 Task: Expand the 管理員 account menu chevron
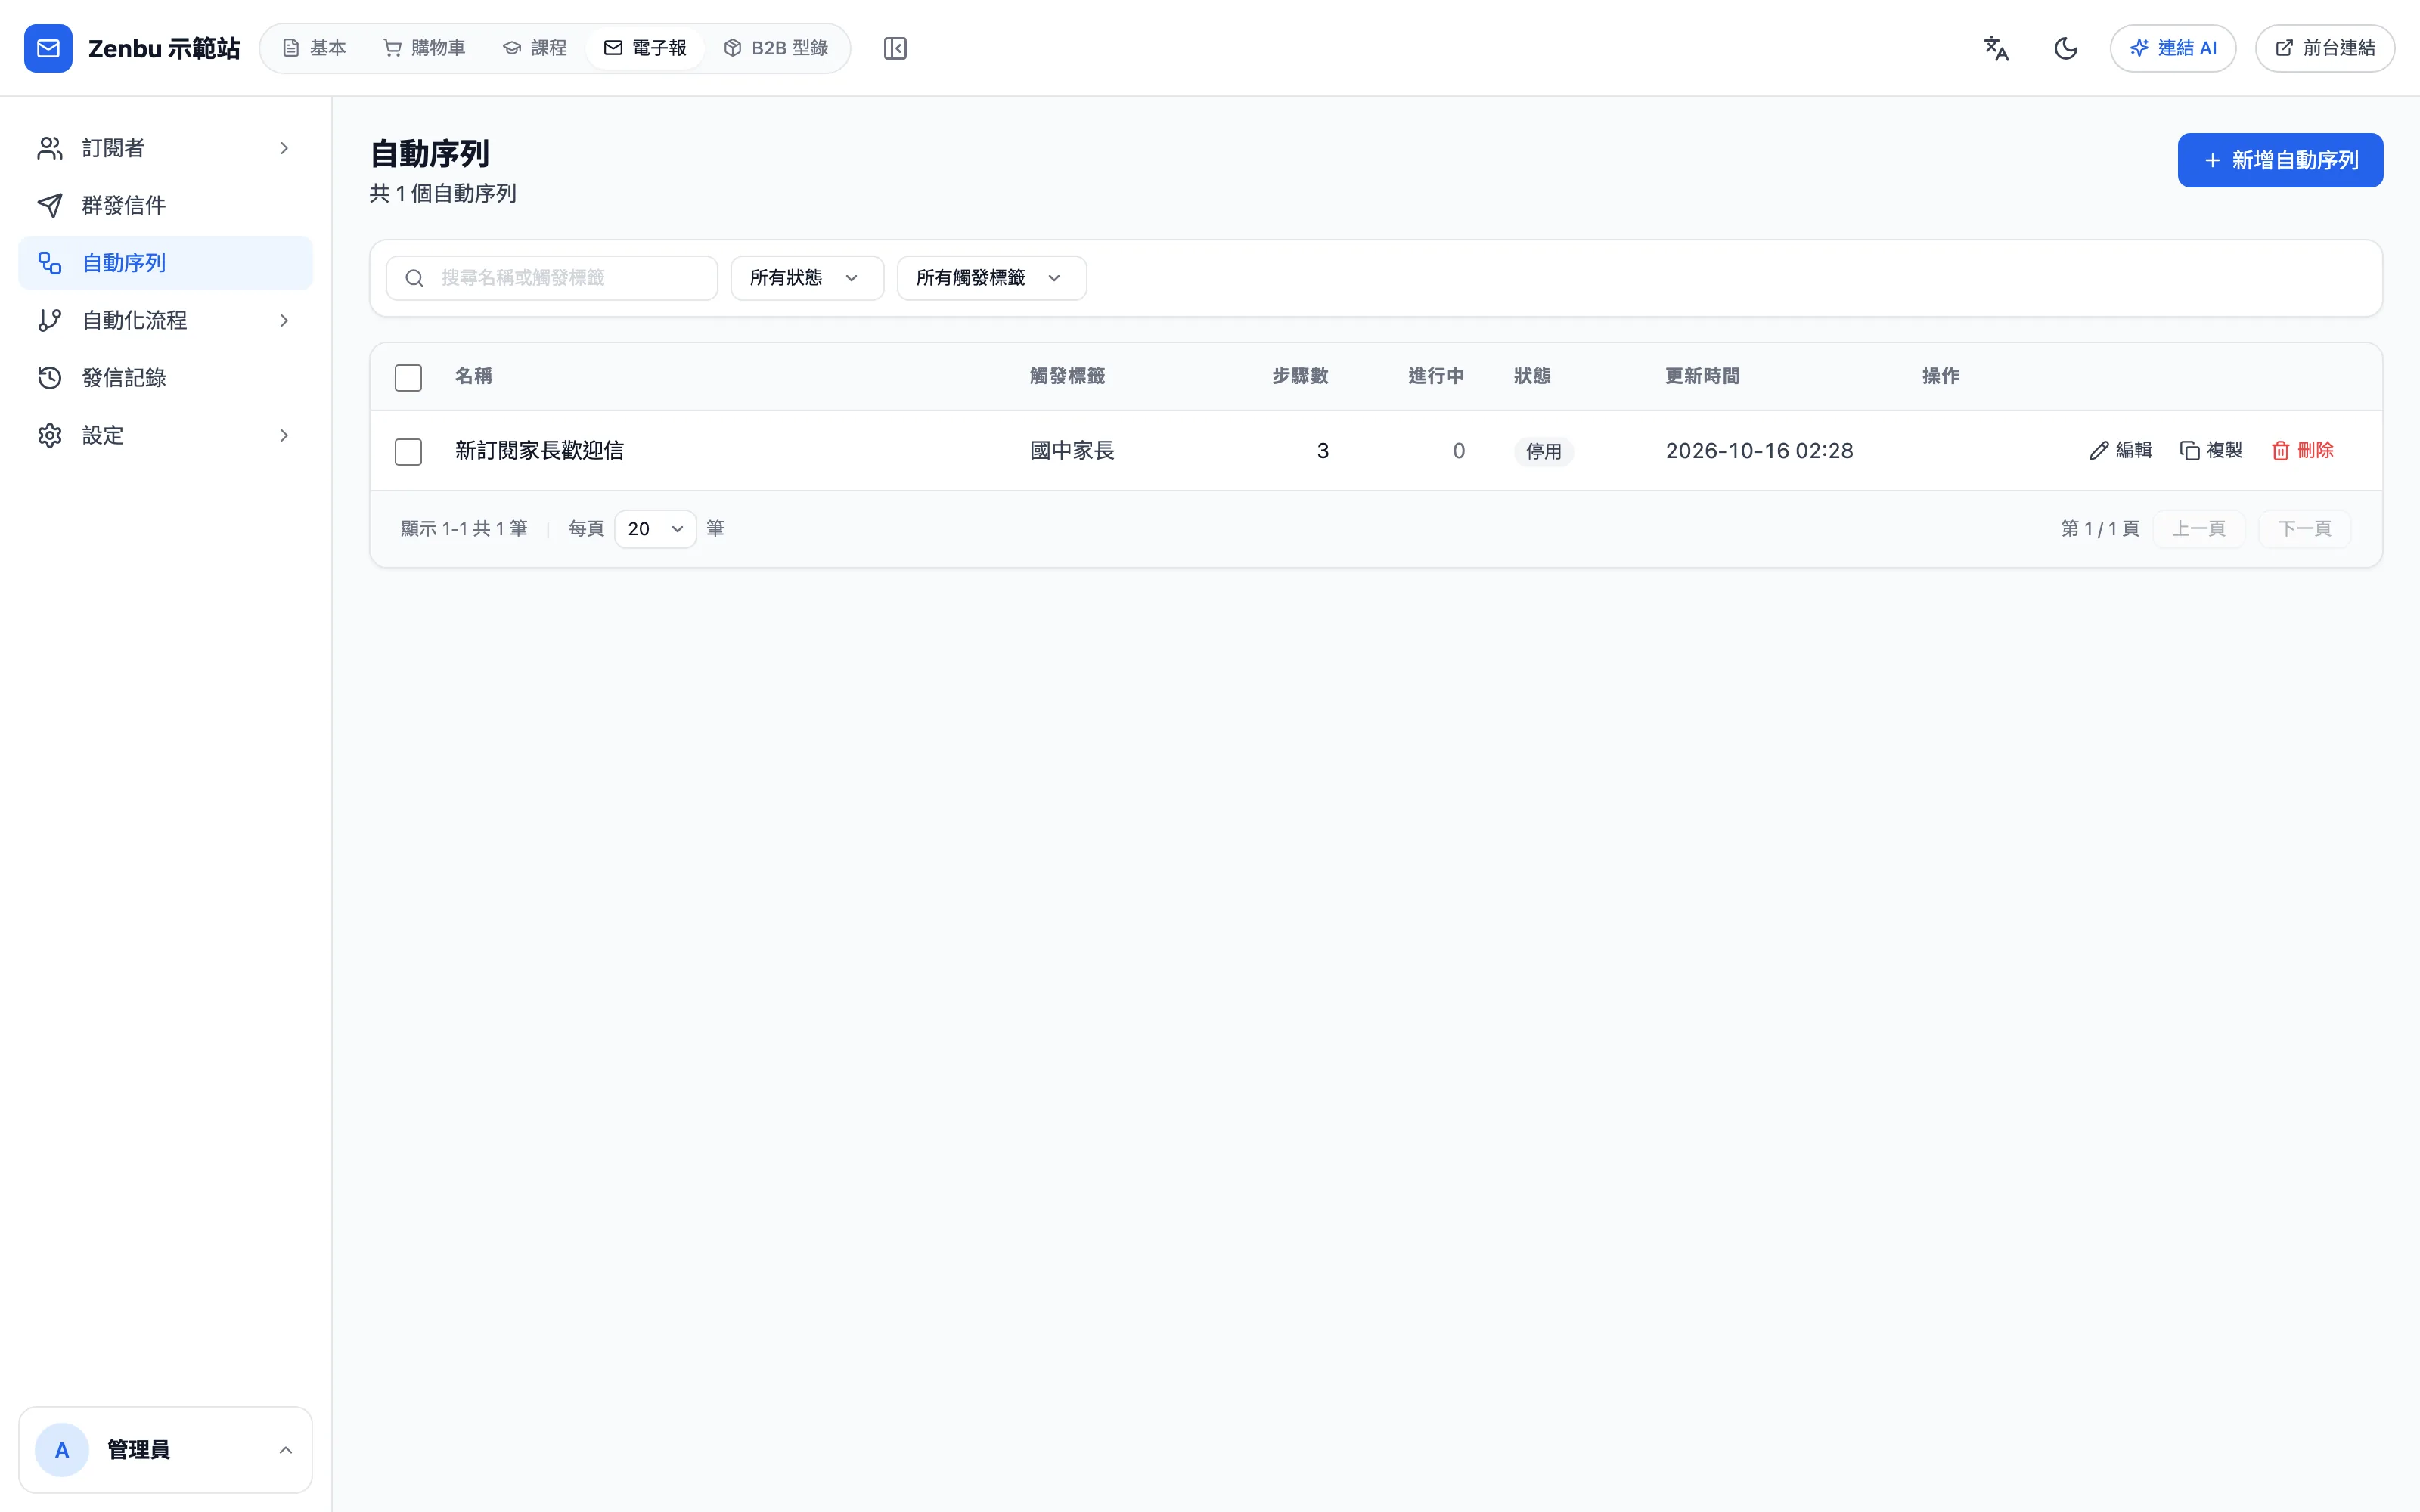tap(285, 1450)
